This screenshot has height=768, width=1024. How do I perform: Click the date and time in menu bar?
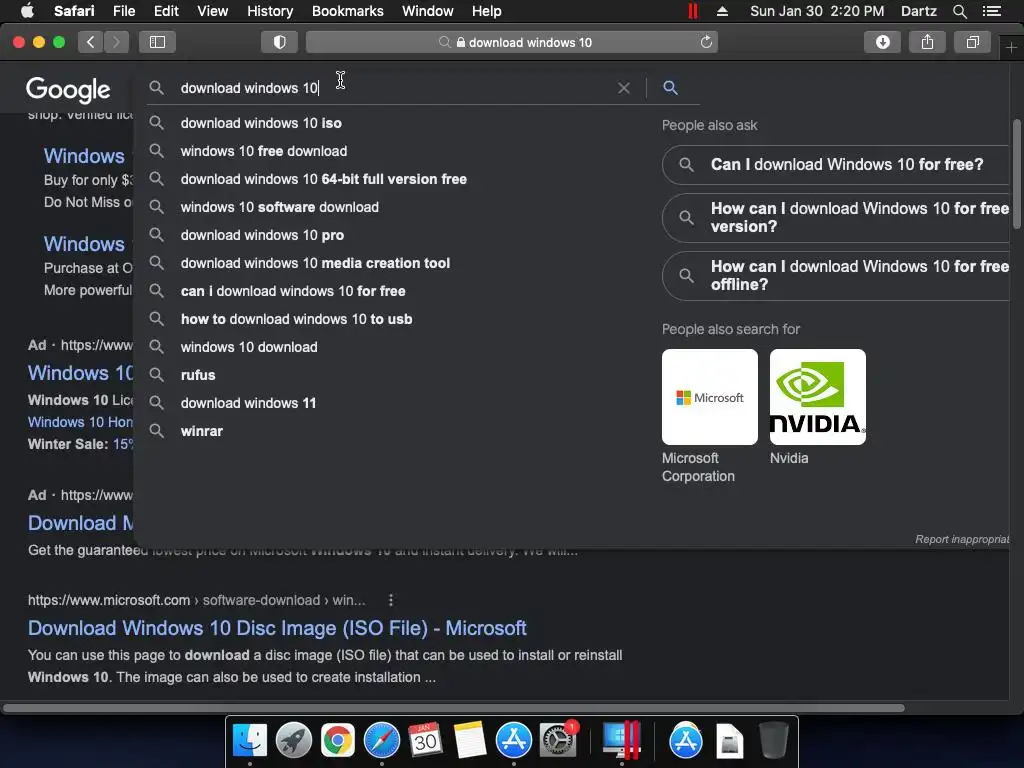pyautogui.click(x=817, y=11)
